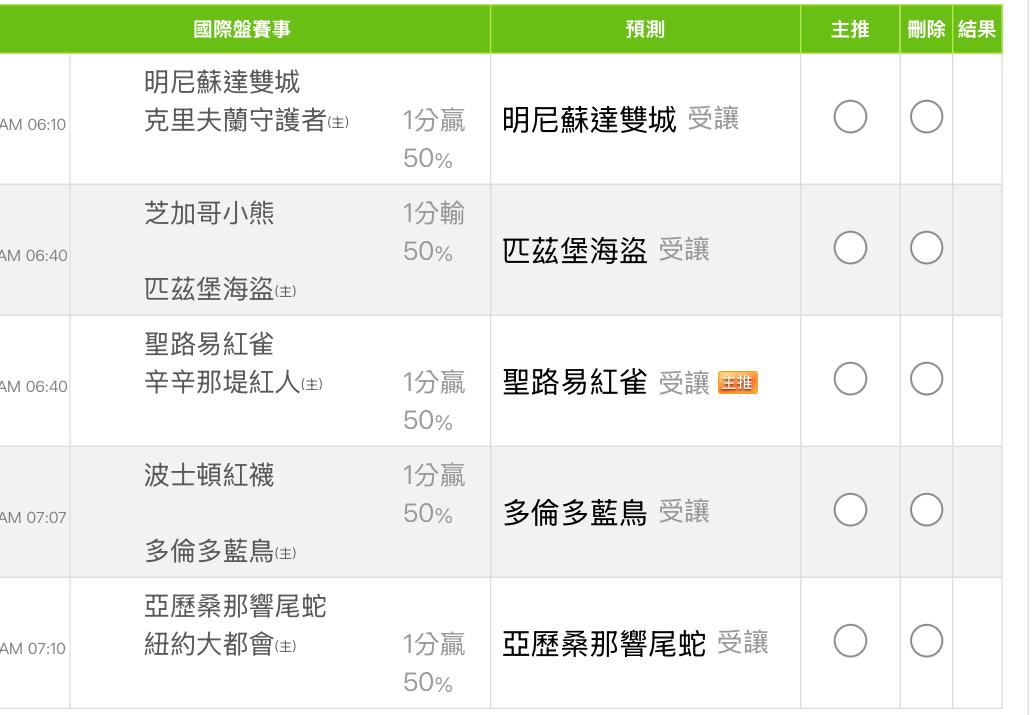The width and height of the screenshot is (1035, 715).
Task: Select main pick radio for 明尼蘇達雙城
Action: coord(850,117)
